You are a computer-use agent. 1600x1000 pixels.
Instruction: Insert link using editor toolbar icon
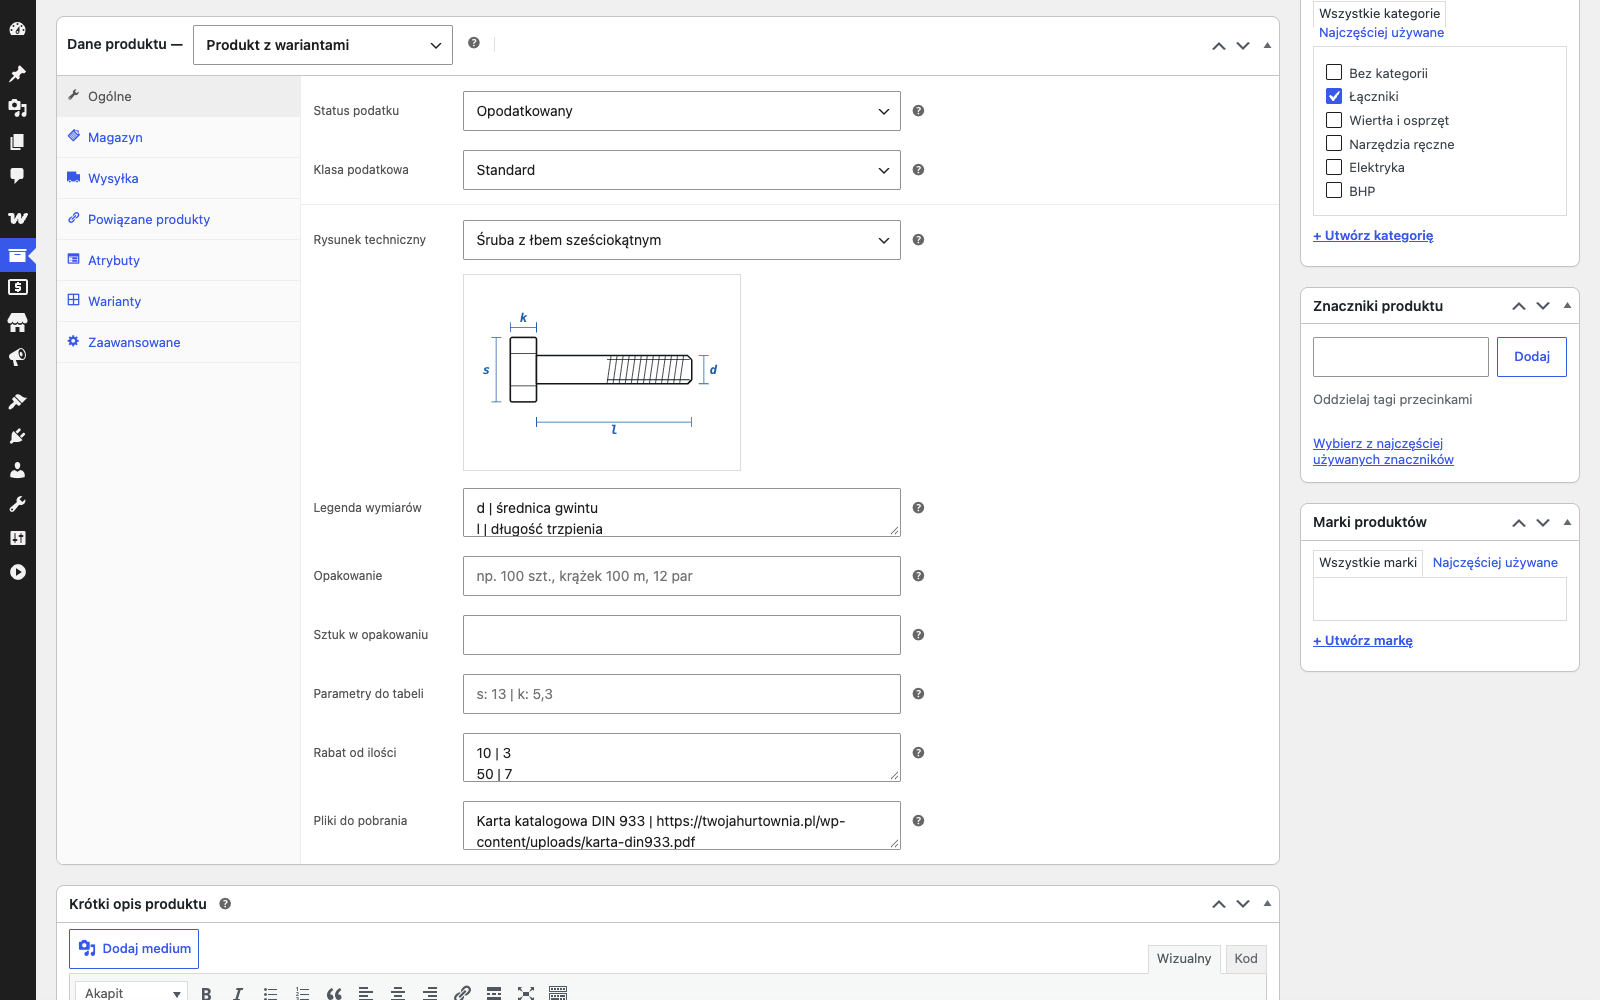coord(462,993)
